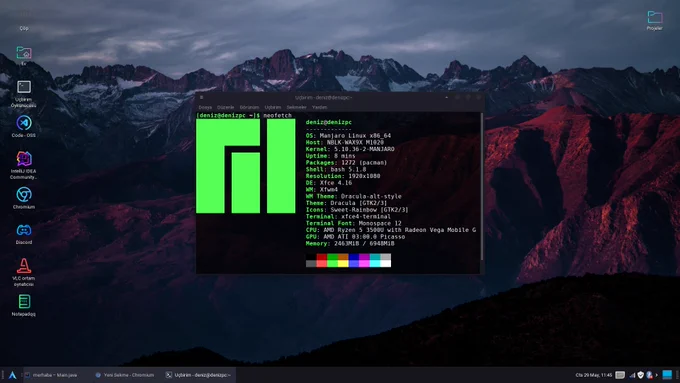Click the 'GPU: AMD ATI 03:00.0 Picasso' line

355,237
